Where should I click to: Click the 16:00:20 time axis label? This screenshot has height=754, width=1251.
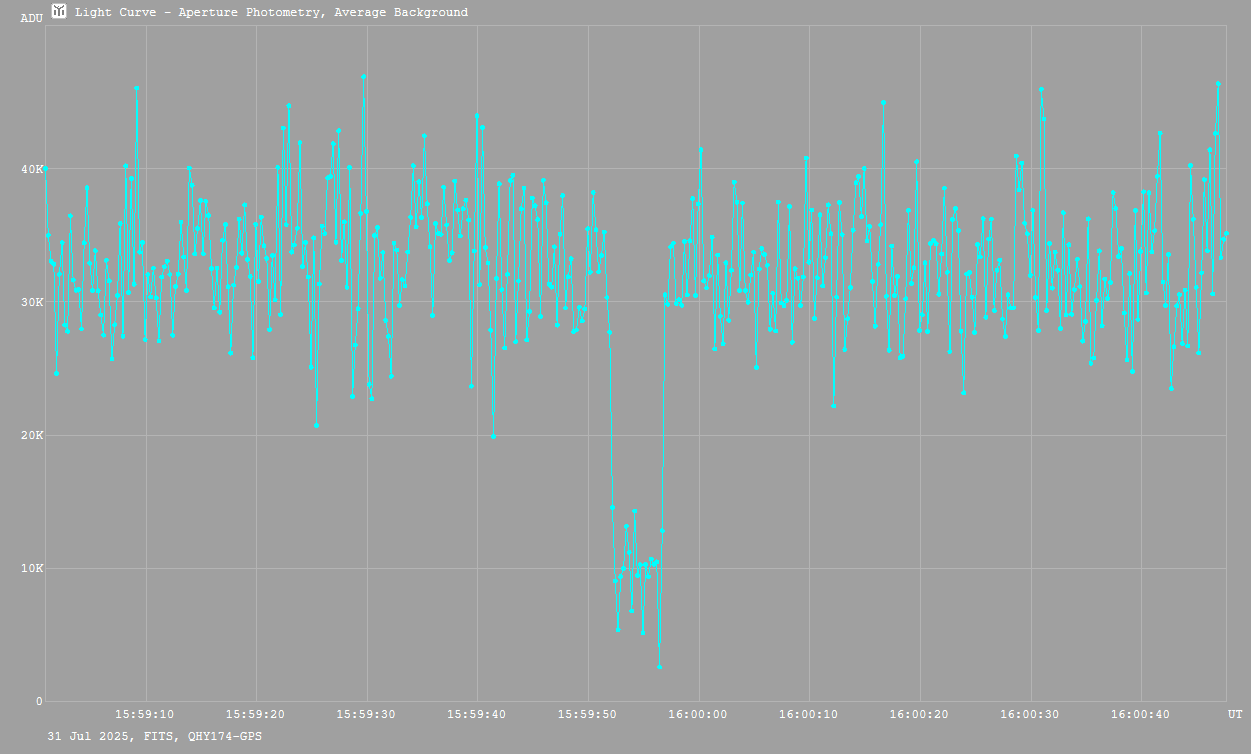pyautogui.click(x=919, y=714)
